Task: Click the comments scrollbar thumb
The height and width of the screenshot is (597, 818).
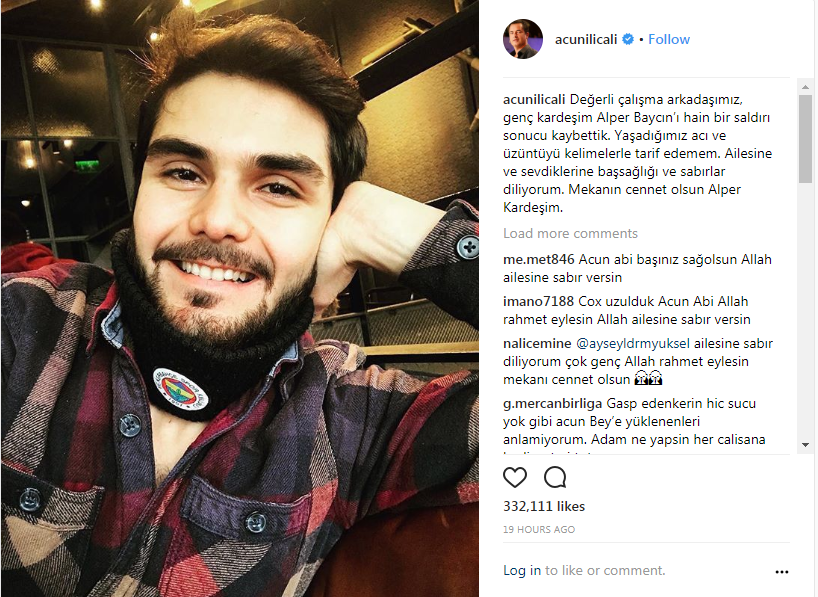Action: coord(805,138)
